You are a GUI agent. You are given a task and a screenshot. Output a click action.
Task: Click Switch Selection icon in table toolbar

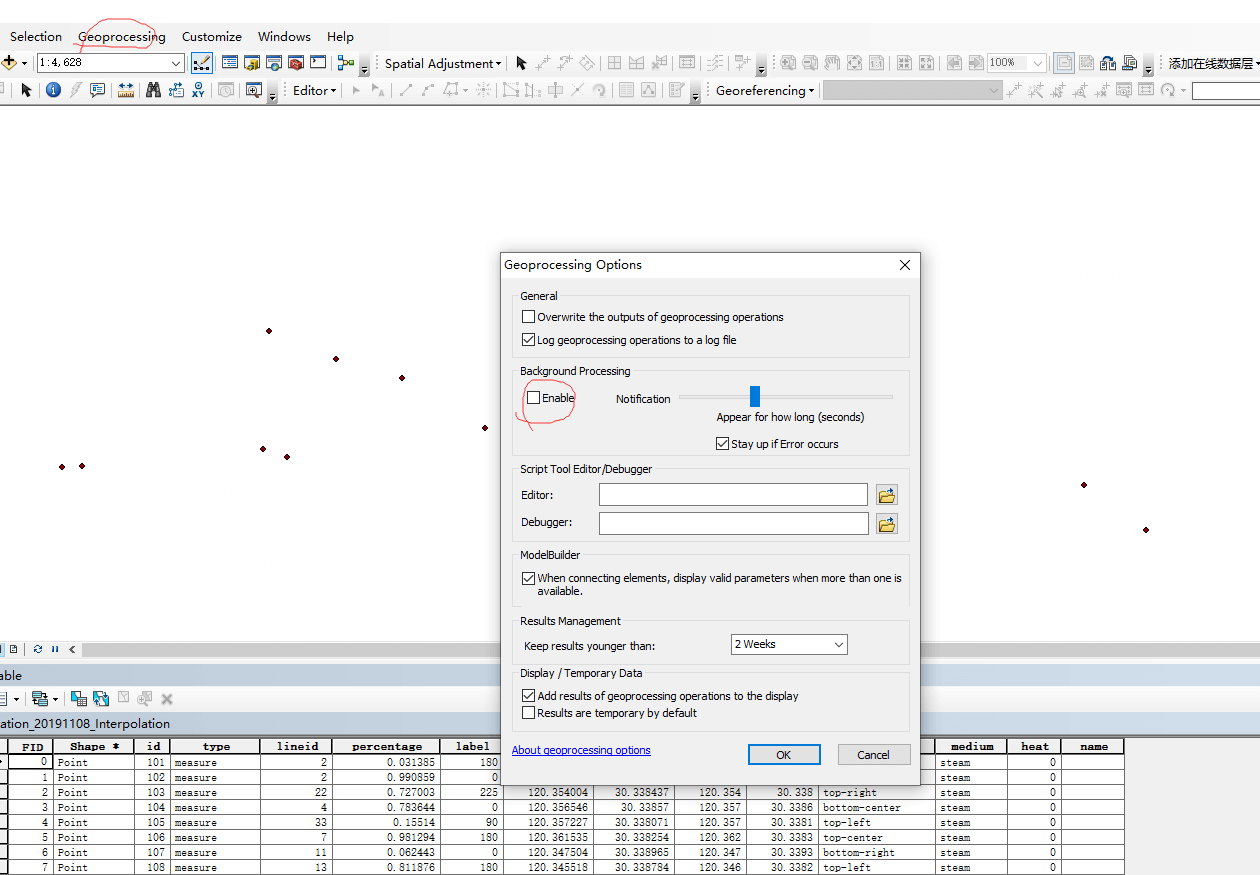coord(101,699)
